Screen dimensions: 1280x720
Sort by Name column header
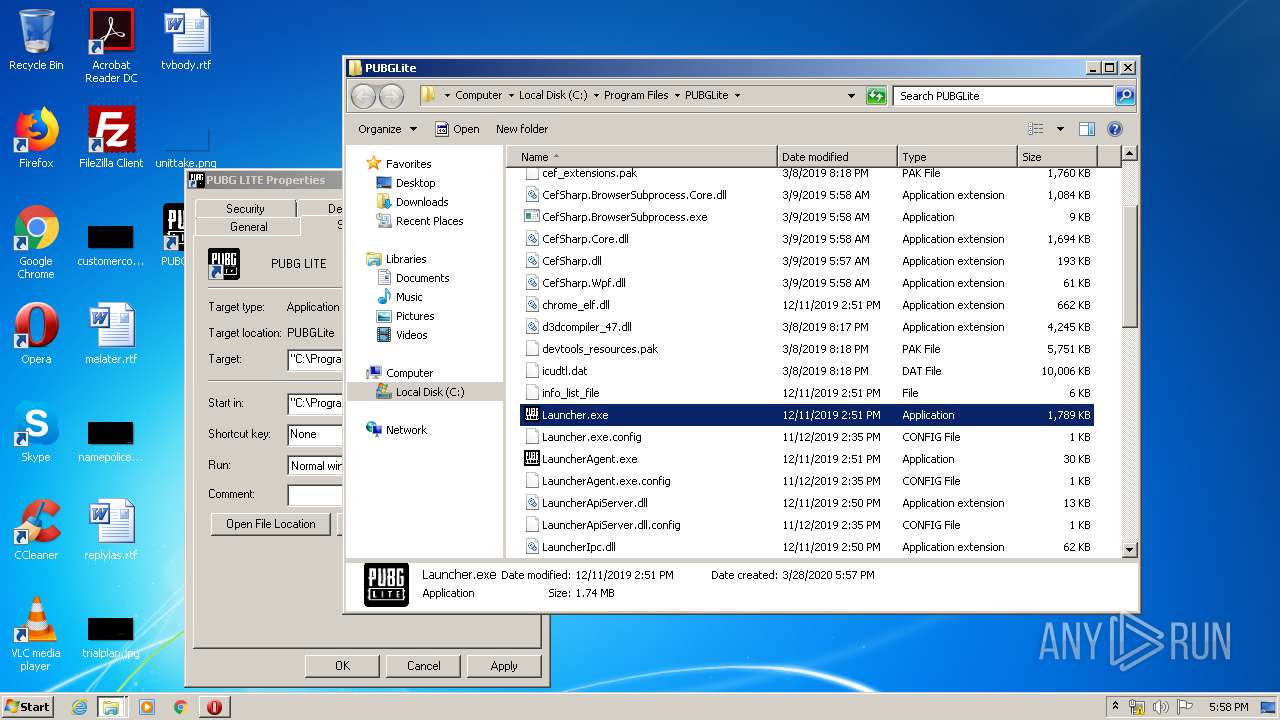click(x=642, y=157)
